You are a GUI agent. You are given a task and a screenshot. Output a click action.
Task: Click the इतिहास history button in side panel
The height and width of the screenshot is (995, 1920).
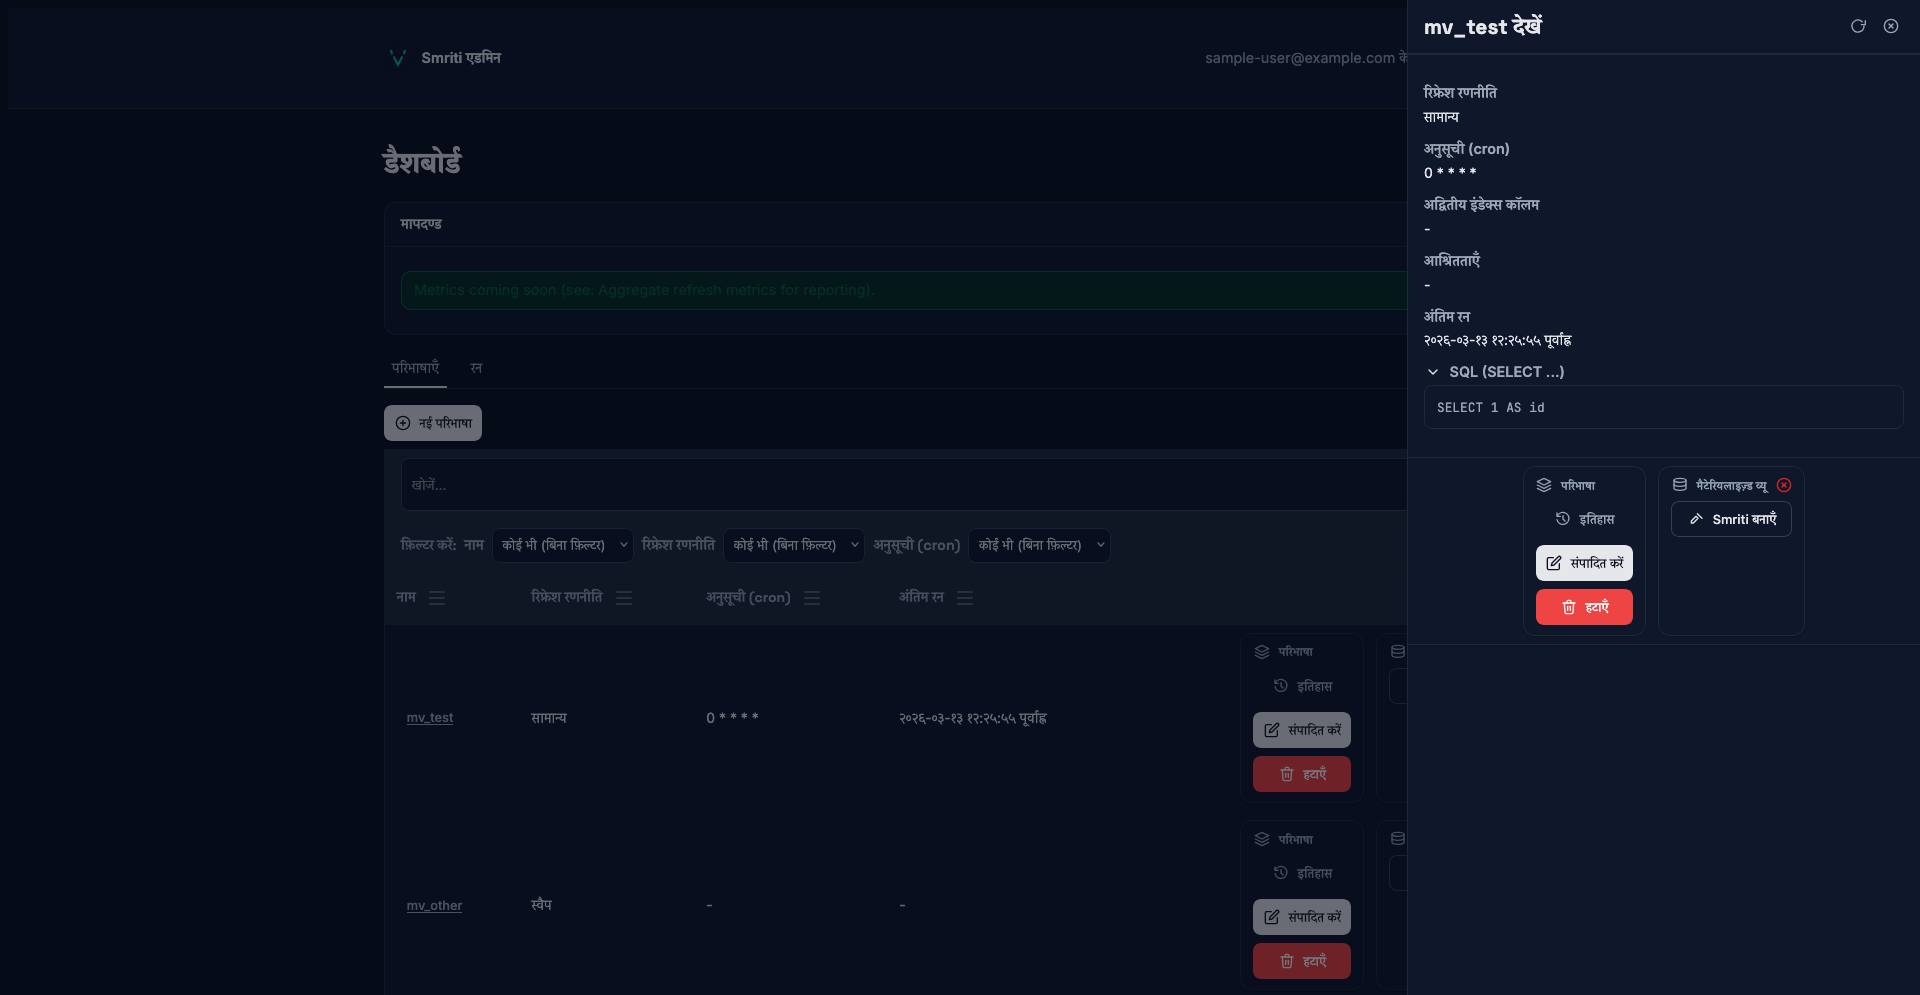[1584, 519]
